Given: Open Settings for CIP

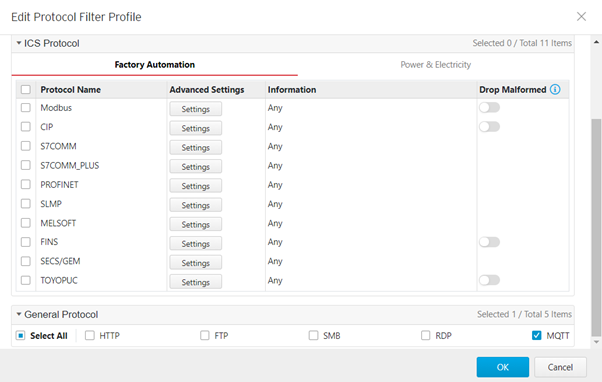Looking at the screenshot, I should click(x=195, y=128).
